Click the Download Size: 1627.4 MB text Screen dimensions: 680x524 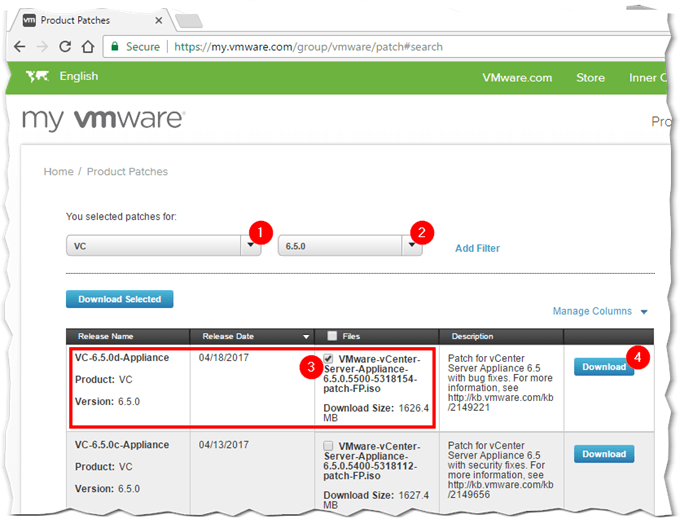click(x=376, y=500)
